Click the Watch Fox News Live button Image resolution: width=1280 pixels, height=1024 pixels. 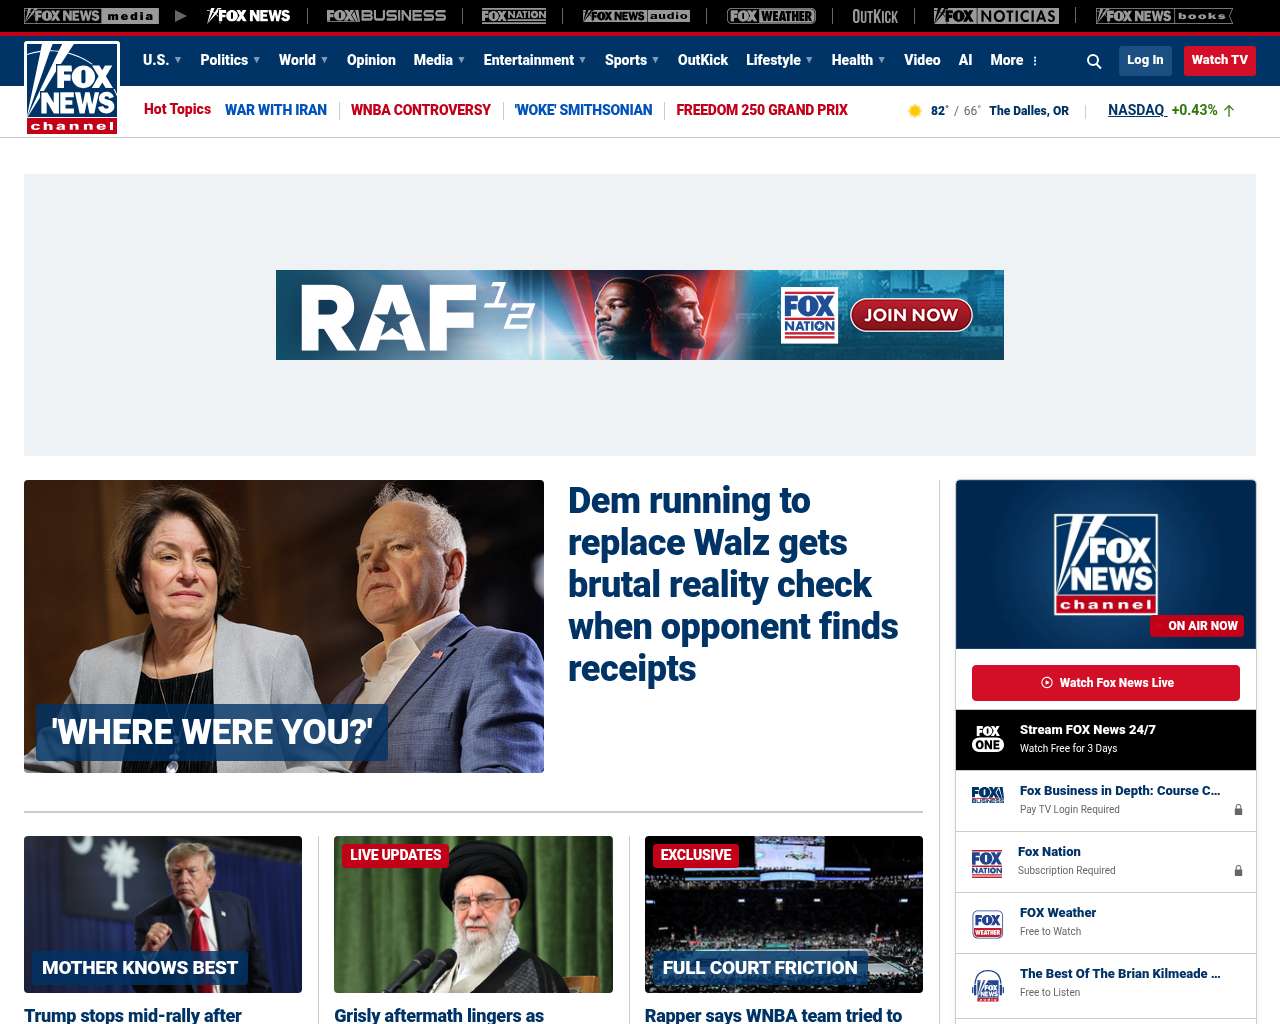1106,683
